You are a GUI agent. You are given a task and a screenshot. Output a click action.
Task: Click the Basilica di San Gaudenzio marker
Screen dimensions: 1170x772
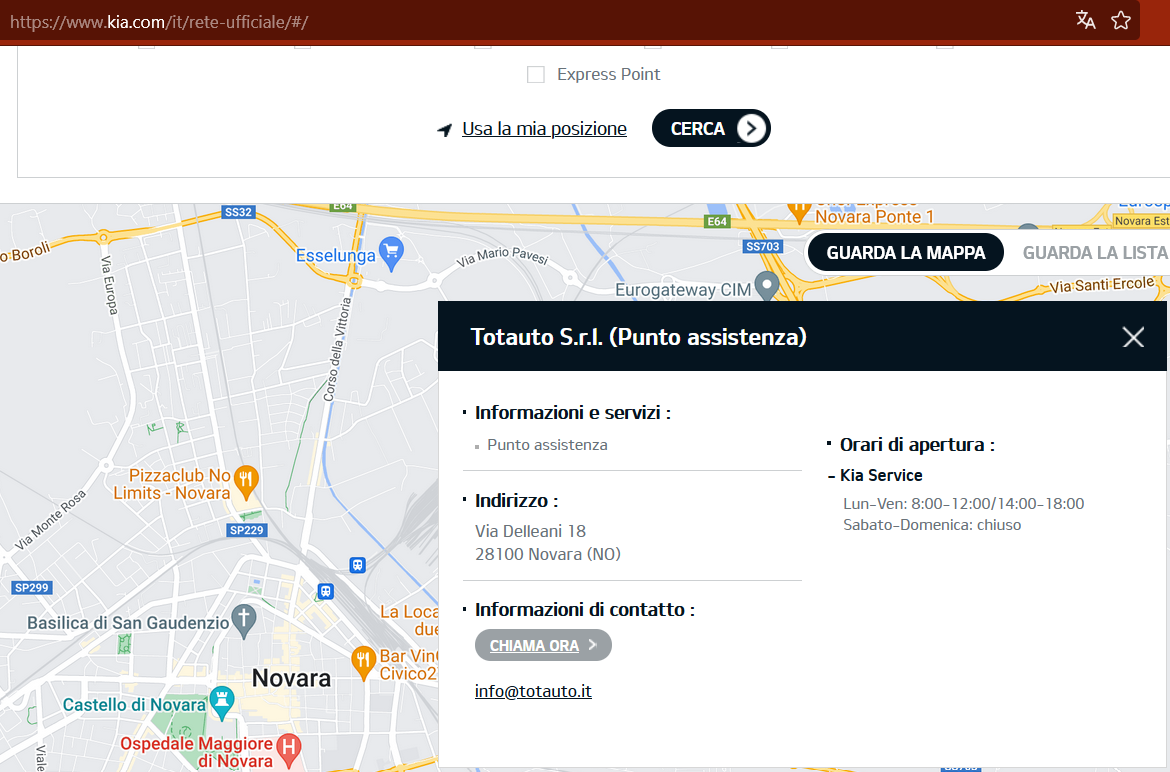click(x=244, y=621)
